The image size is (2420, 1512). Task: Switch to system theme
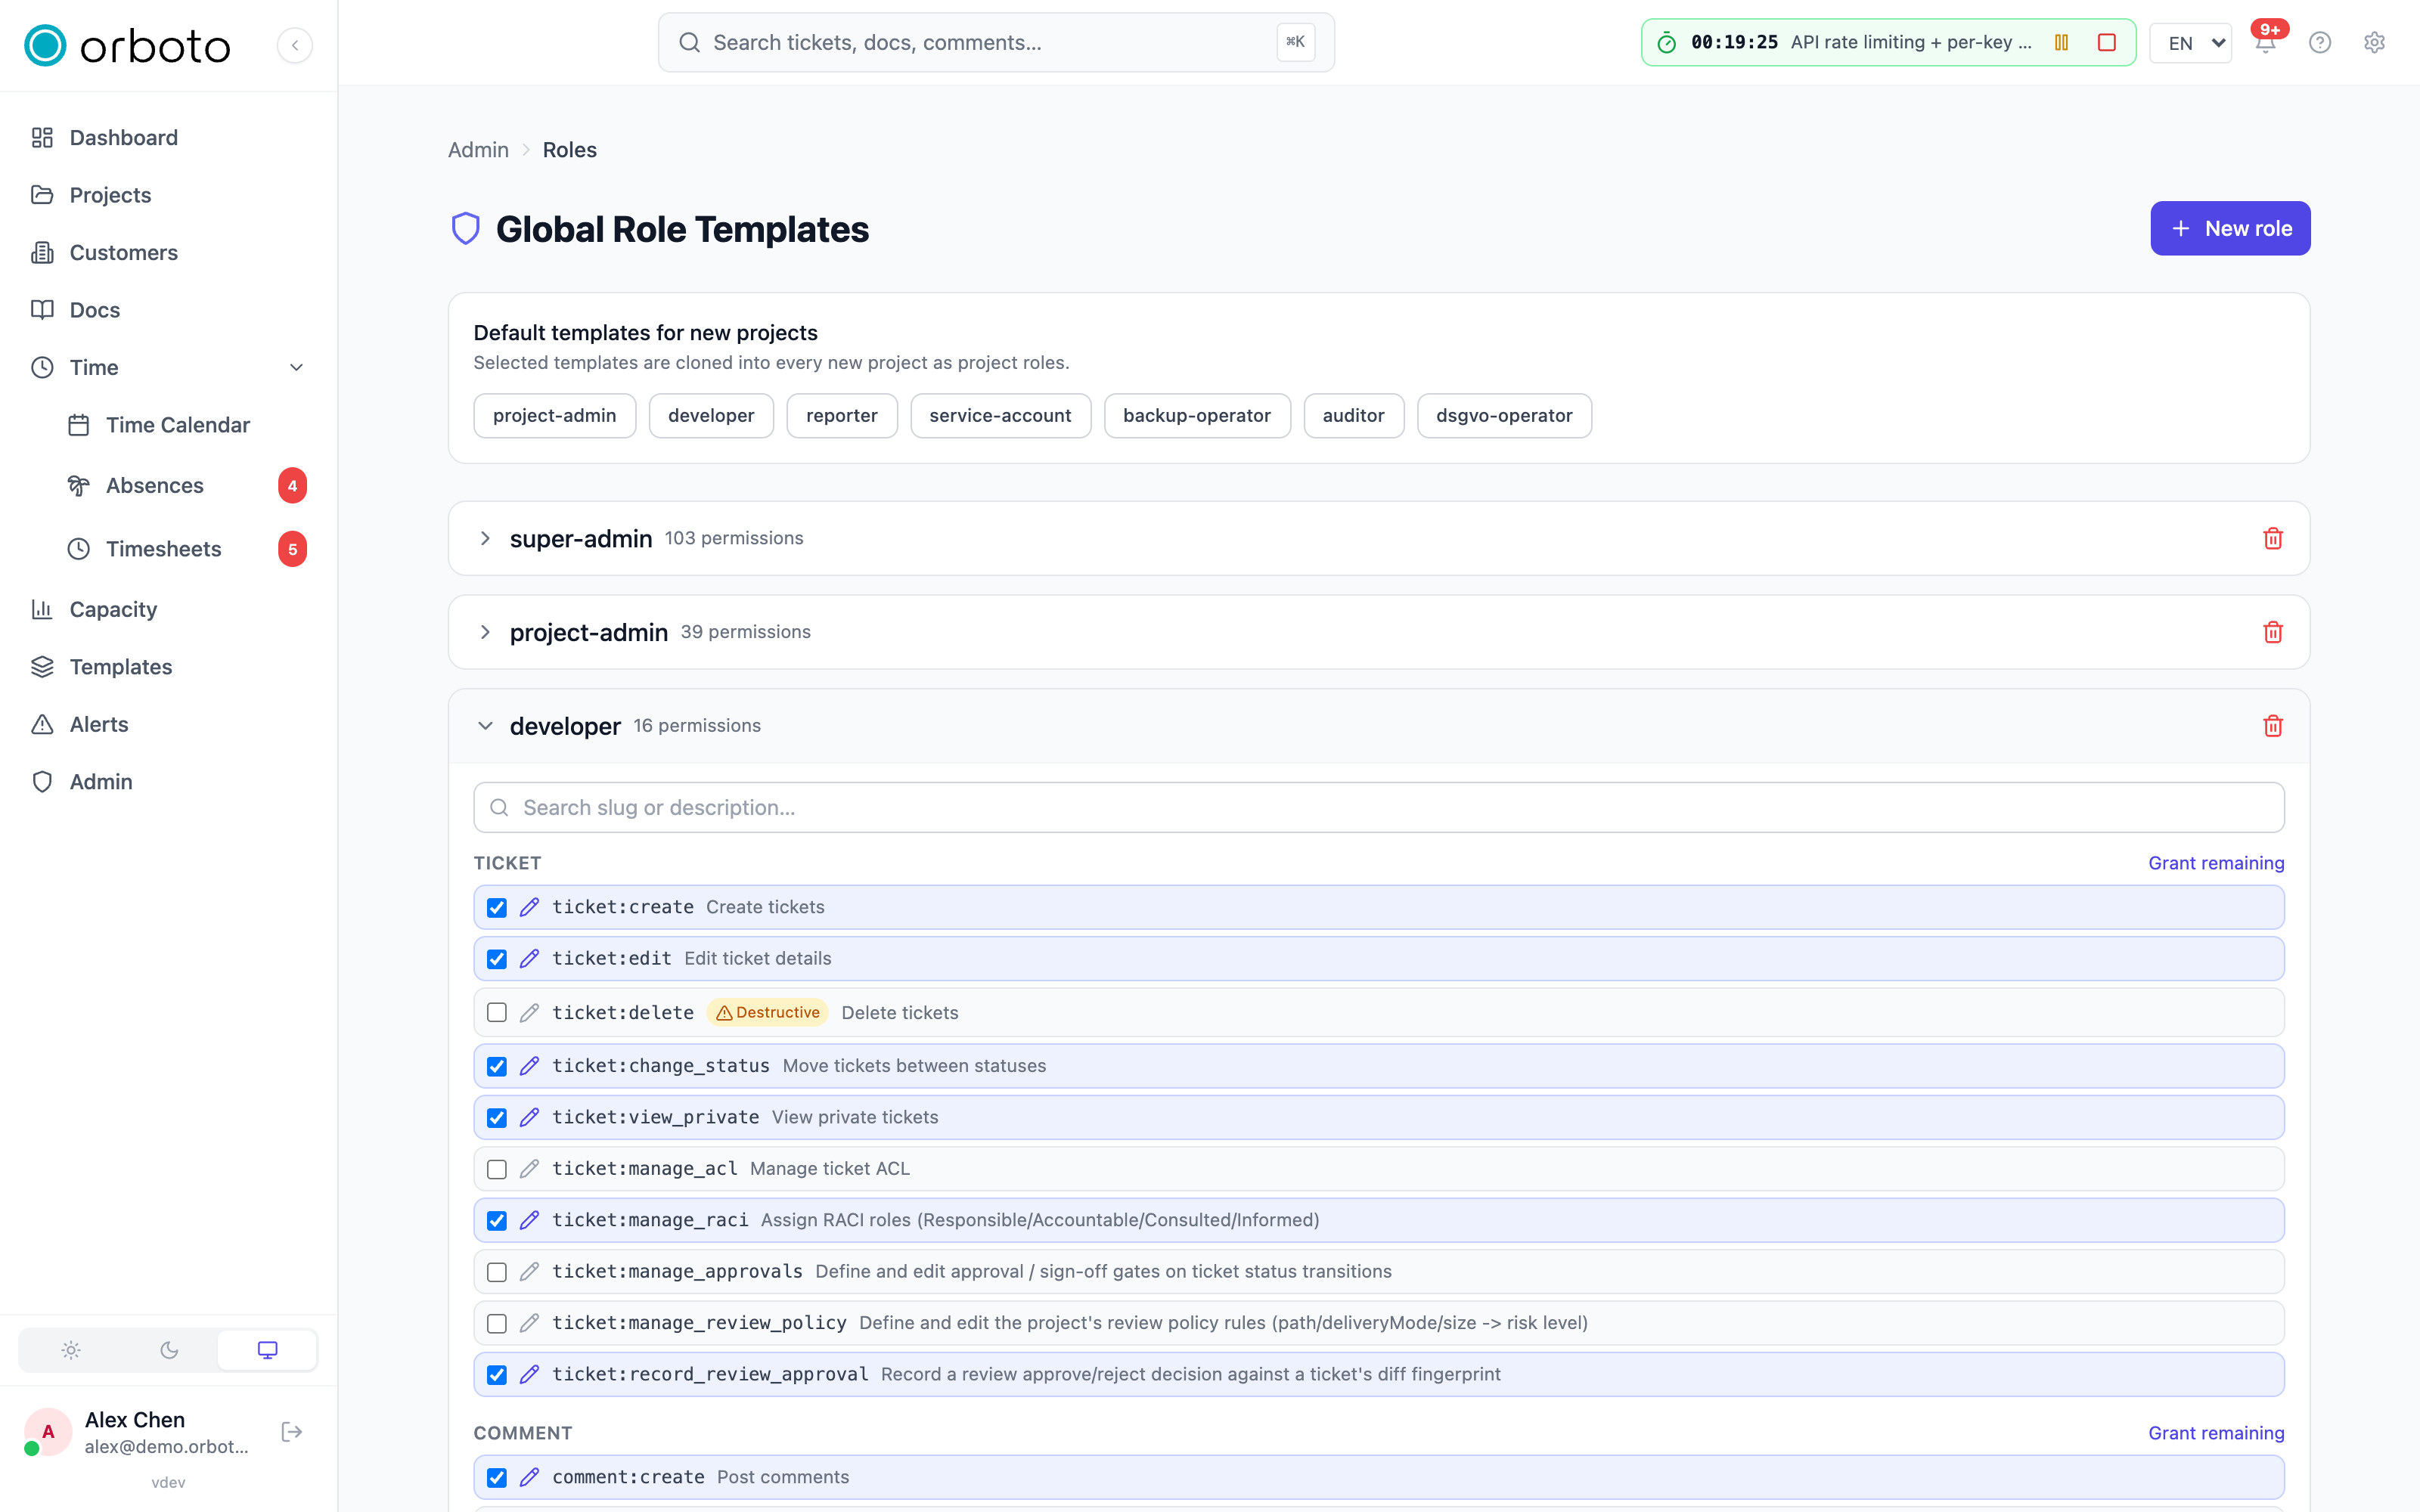click(x=267, y=1350)
